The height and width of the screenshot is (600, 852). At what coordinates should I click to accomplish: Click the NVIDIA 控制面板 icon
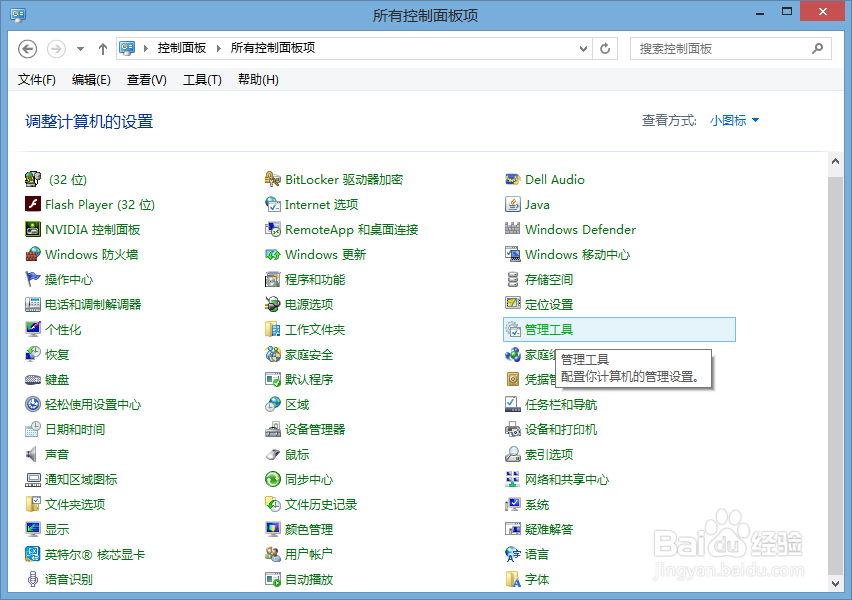[x=33, y=229]
